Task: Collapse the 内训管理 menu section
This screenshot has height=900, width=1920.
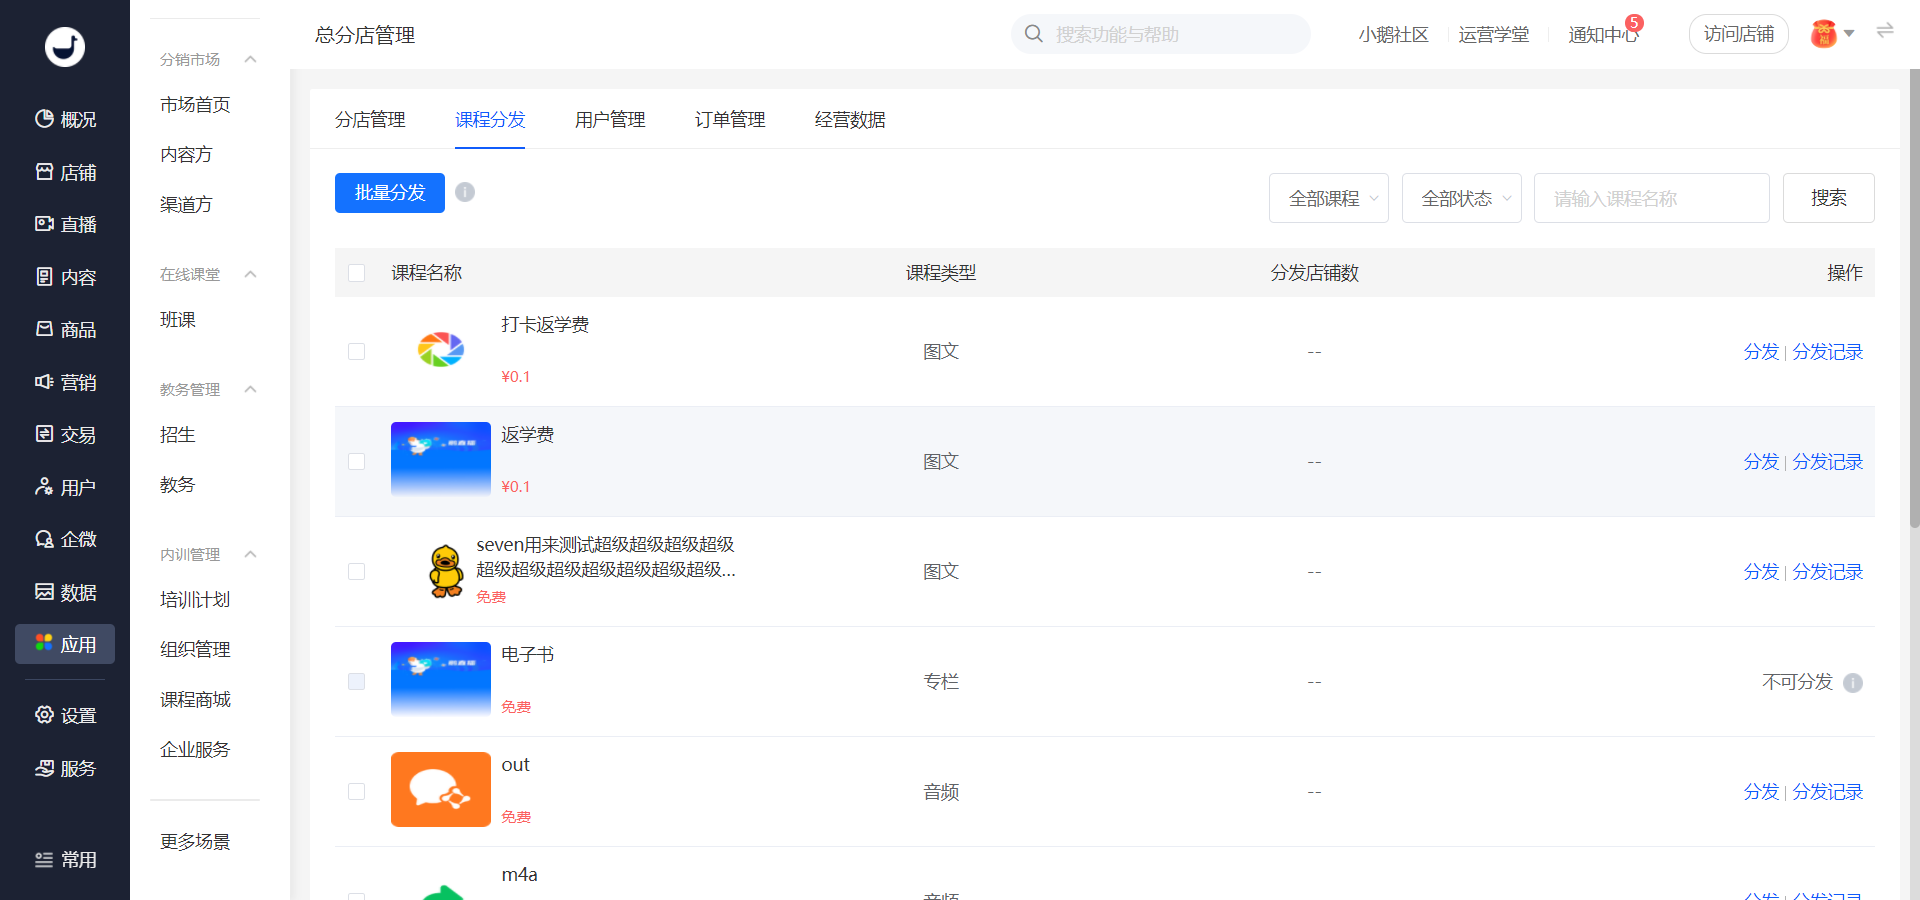Action: click(251, 554)
